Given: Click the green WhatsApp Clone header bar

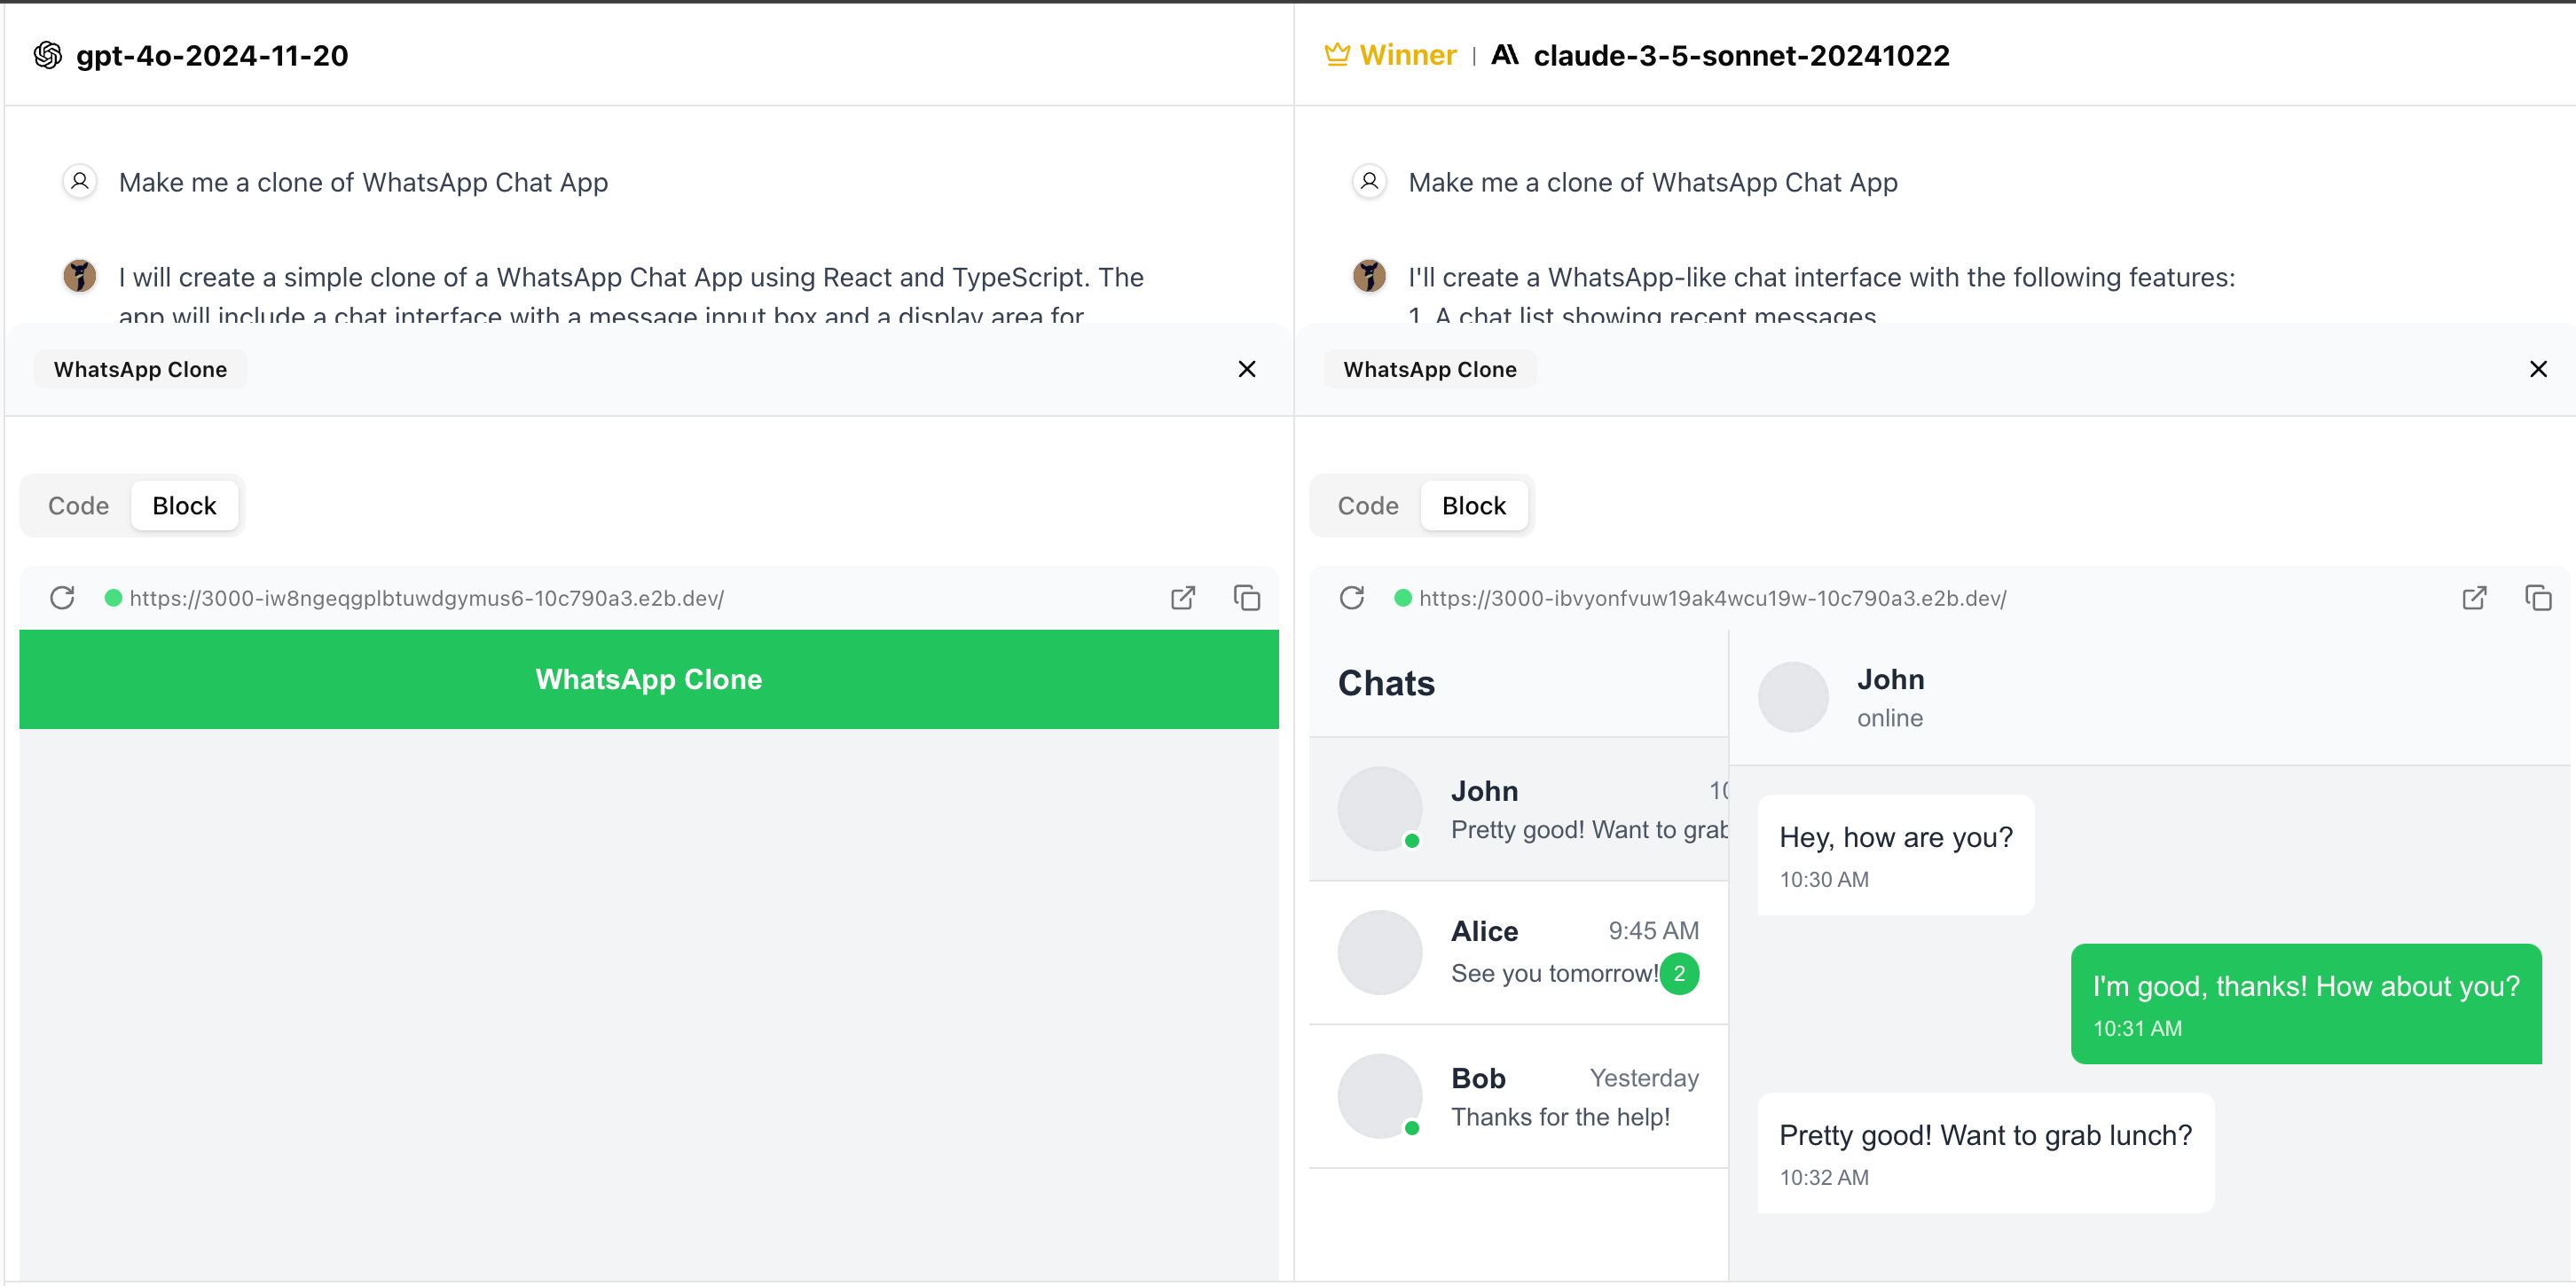Looking at the screenshot, I should pos(649,679).
